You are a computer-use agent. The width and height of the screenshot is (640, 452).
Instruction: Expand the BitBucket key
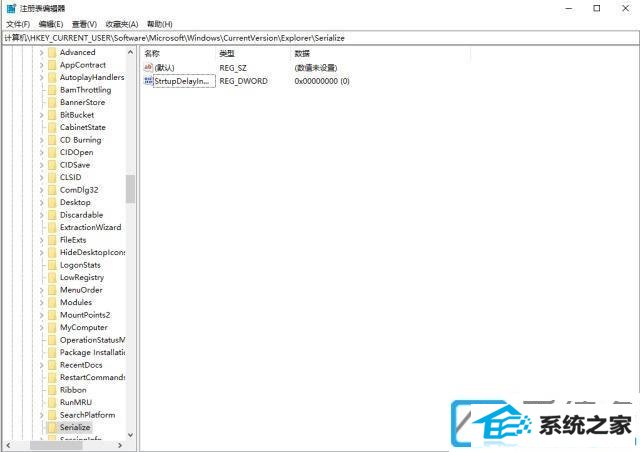click(41, 115)
